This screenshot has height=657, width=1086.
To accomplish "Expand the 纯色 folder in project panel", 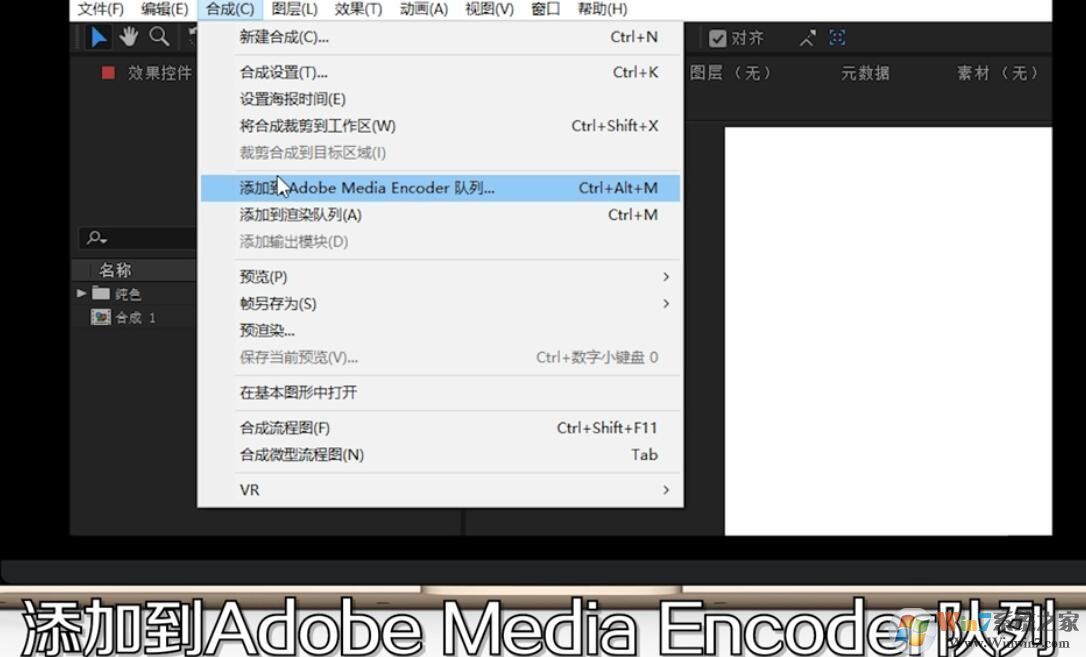I will coord(81,293).
